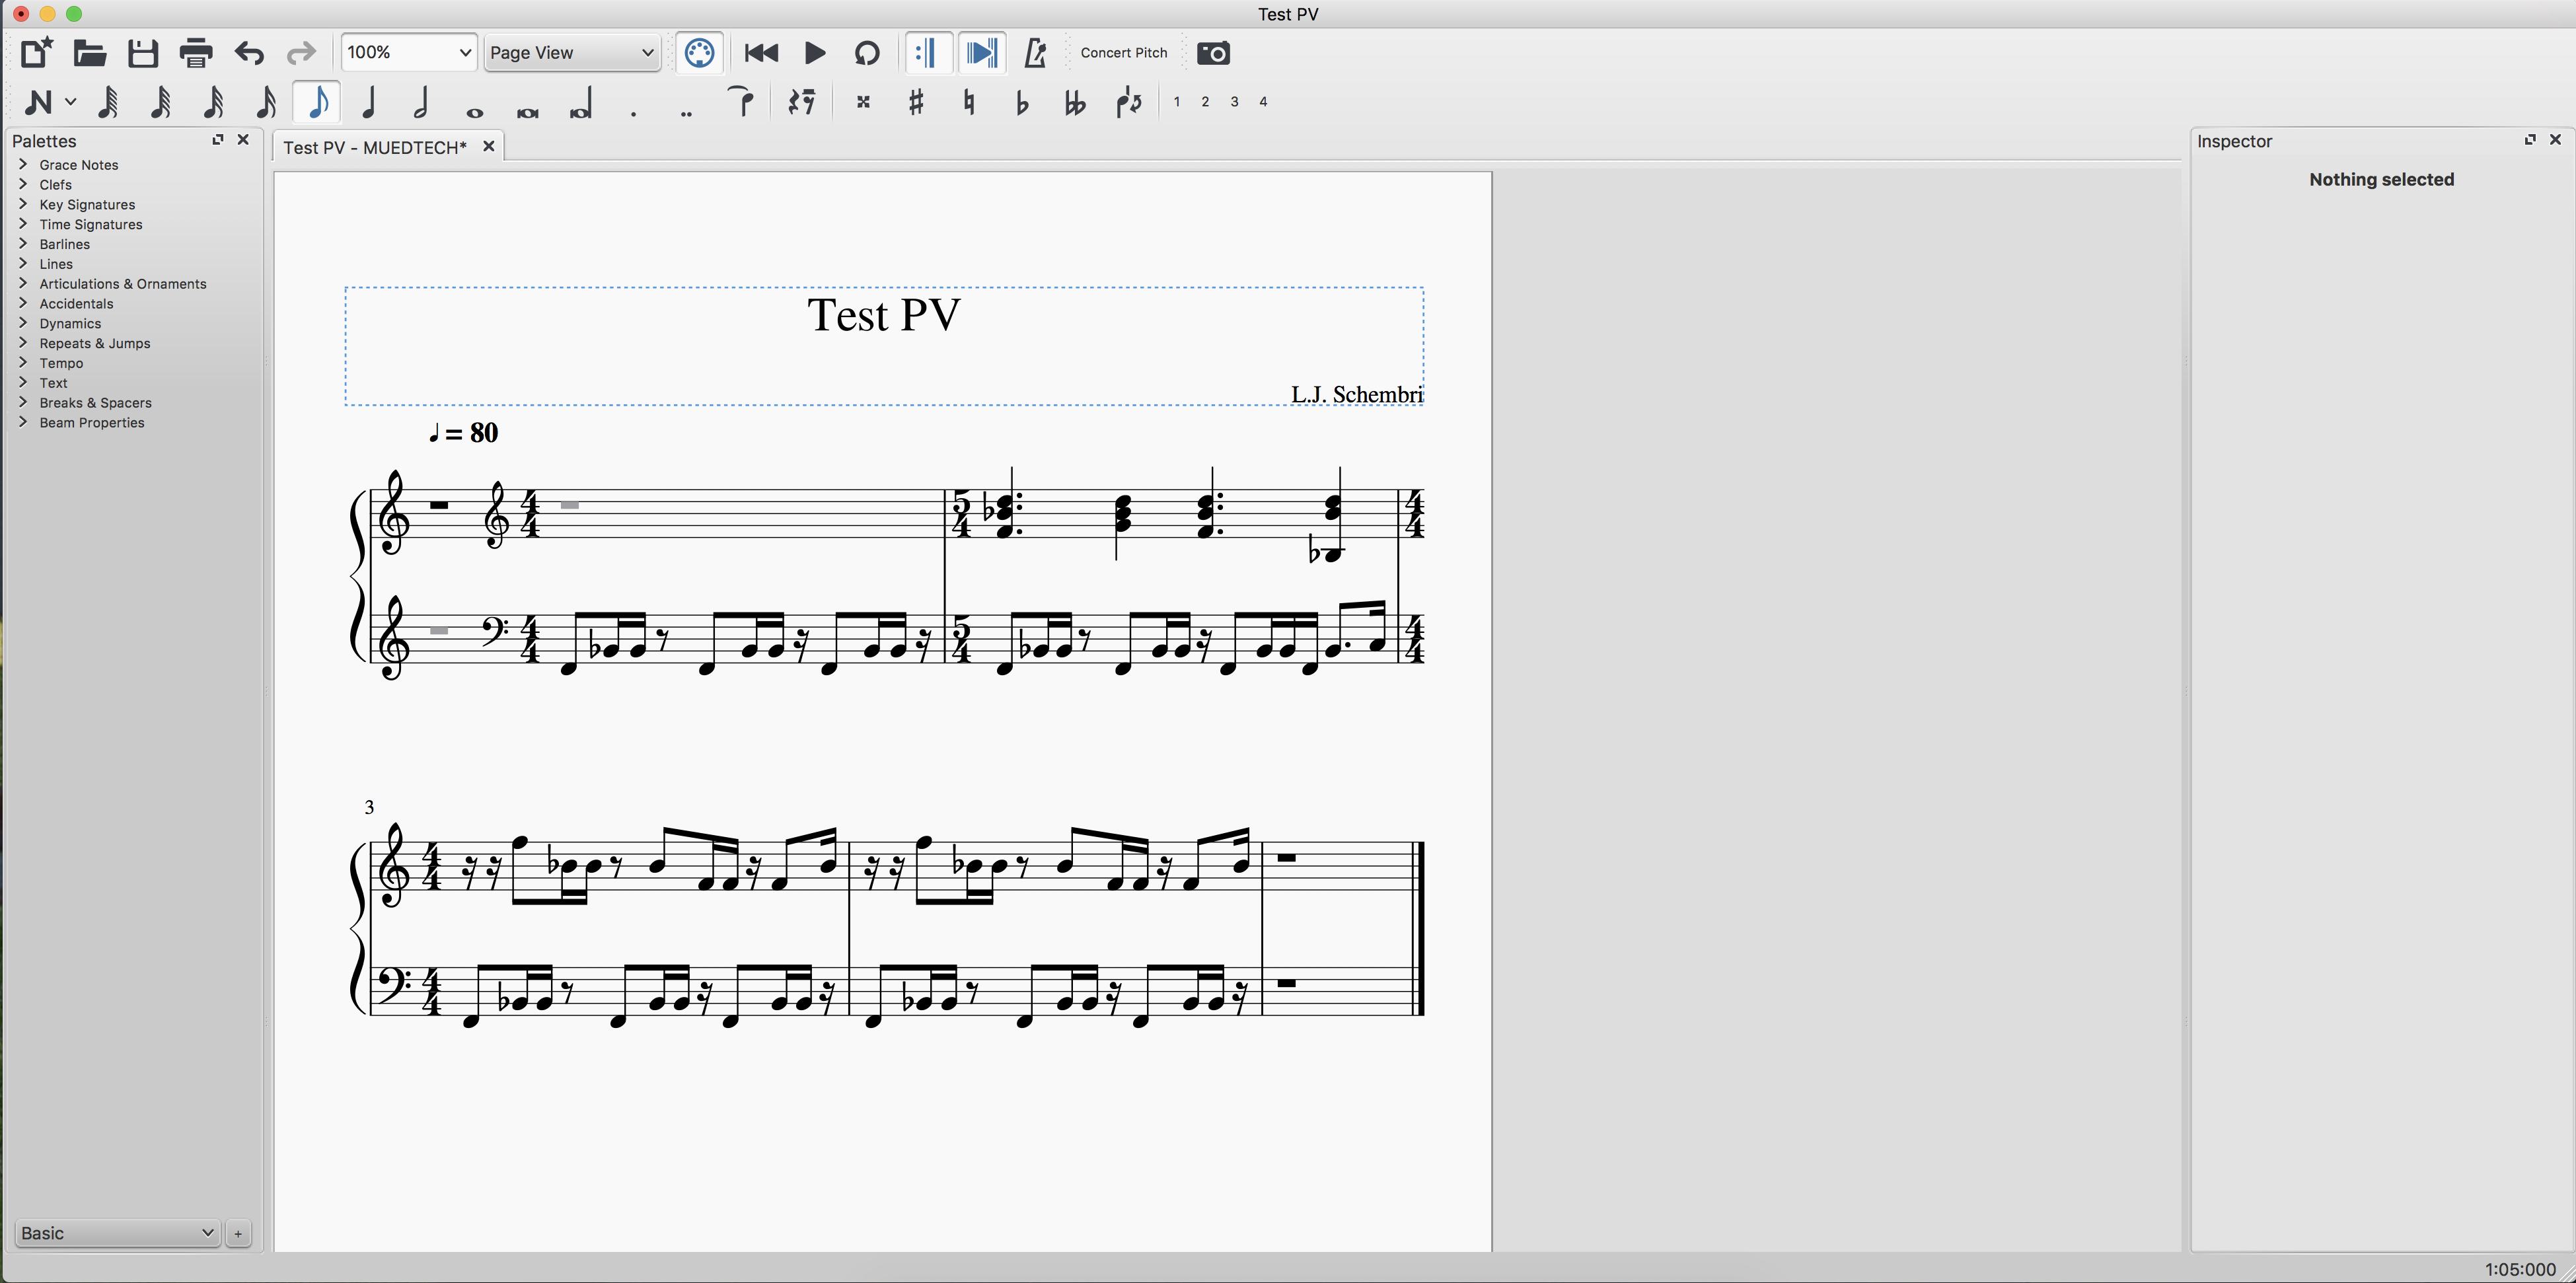Select voice 2 button
Image resolution: width=2576 pixels, height=1283 pixels.
1205,102
